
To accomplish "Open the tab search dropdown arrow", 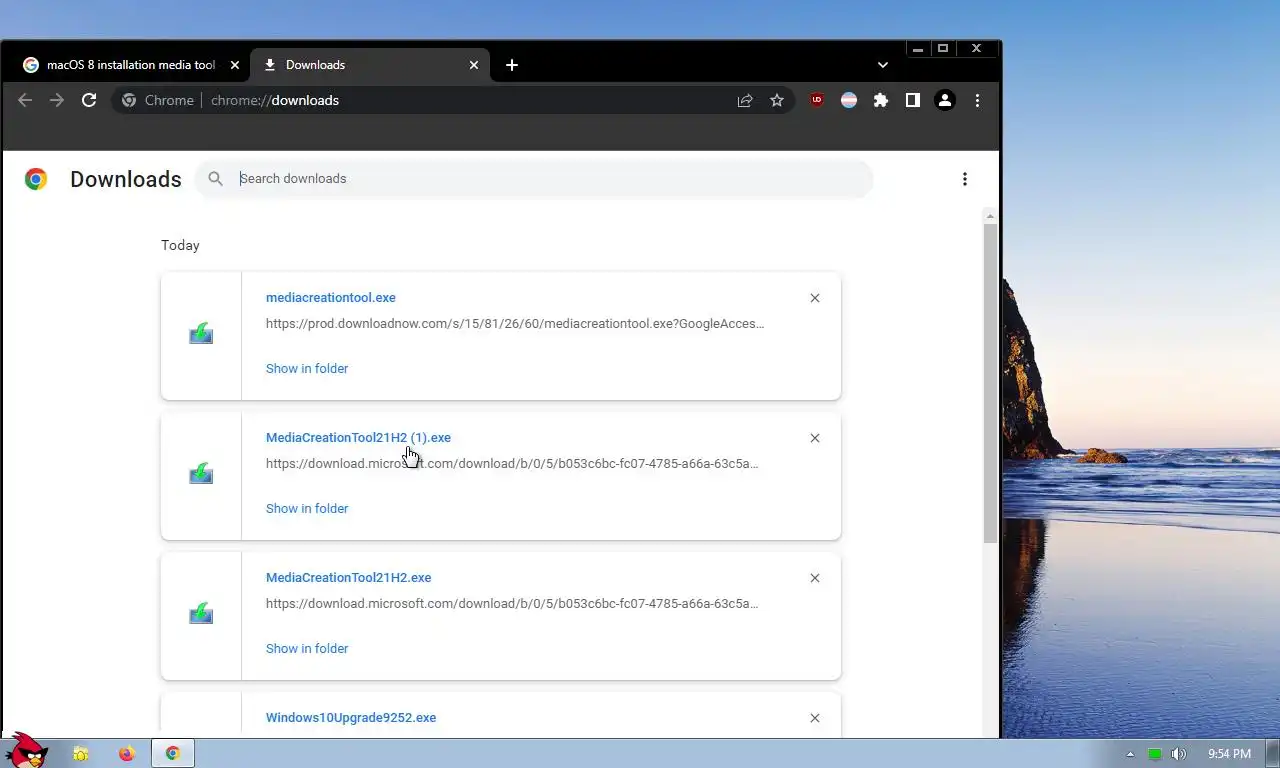I will tap(883, 65).
